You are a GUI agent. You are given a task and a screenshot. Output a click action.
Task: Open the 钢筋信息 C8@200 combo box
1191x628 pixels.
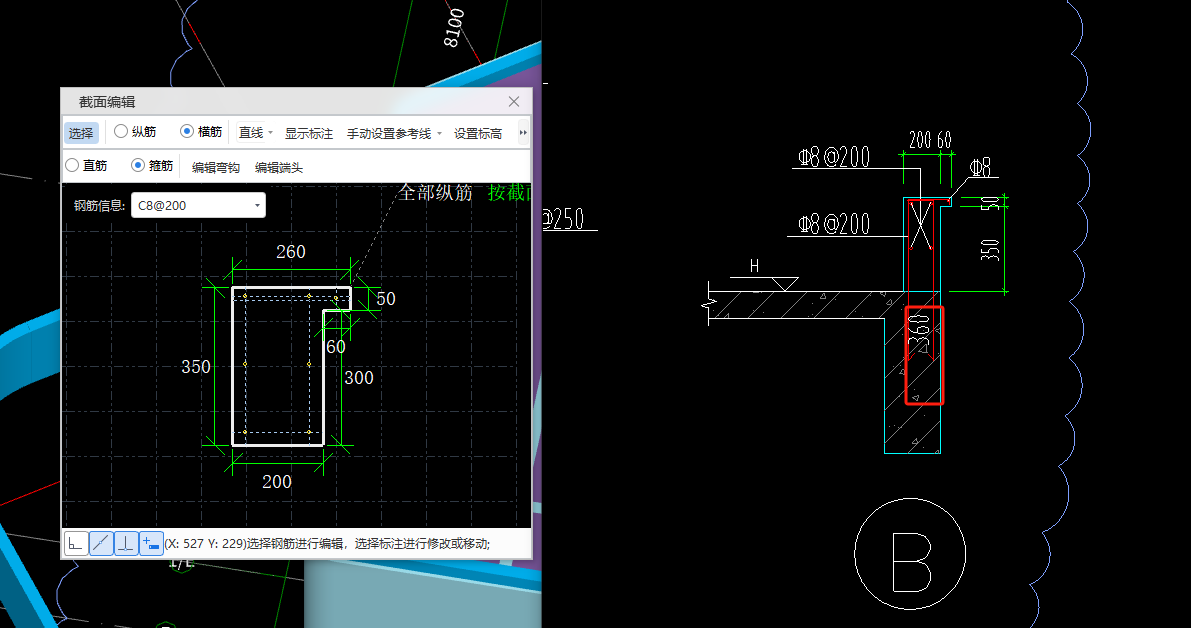[x=198, y=205]
